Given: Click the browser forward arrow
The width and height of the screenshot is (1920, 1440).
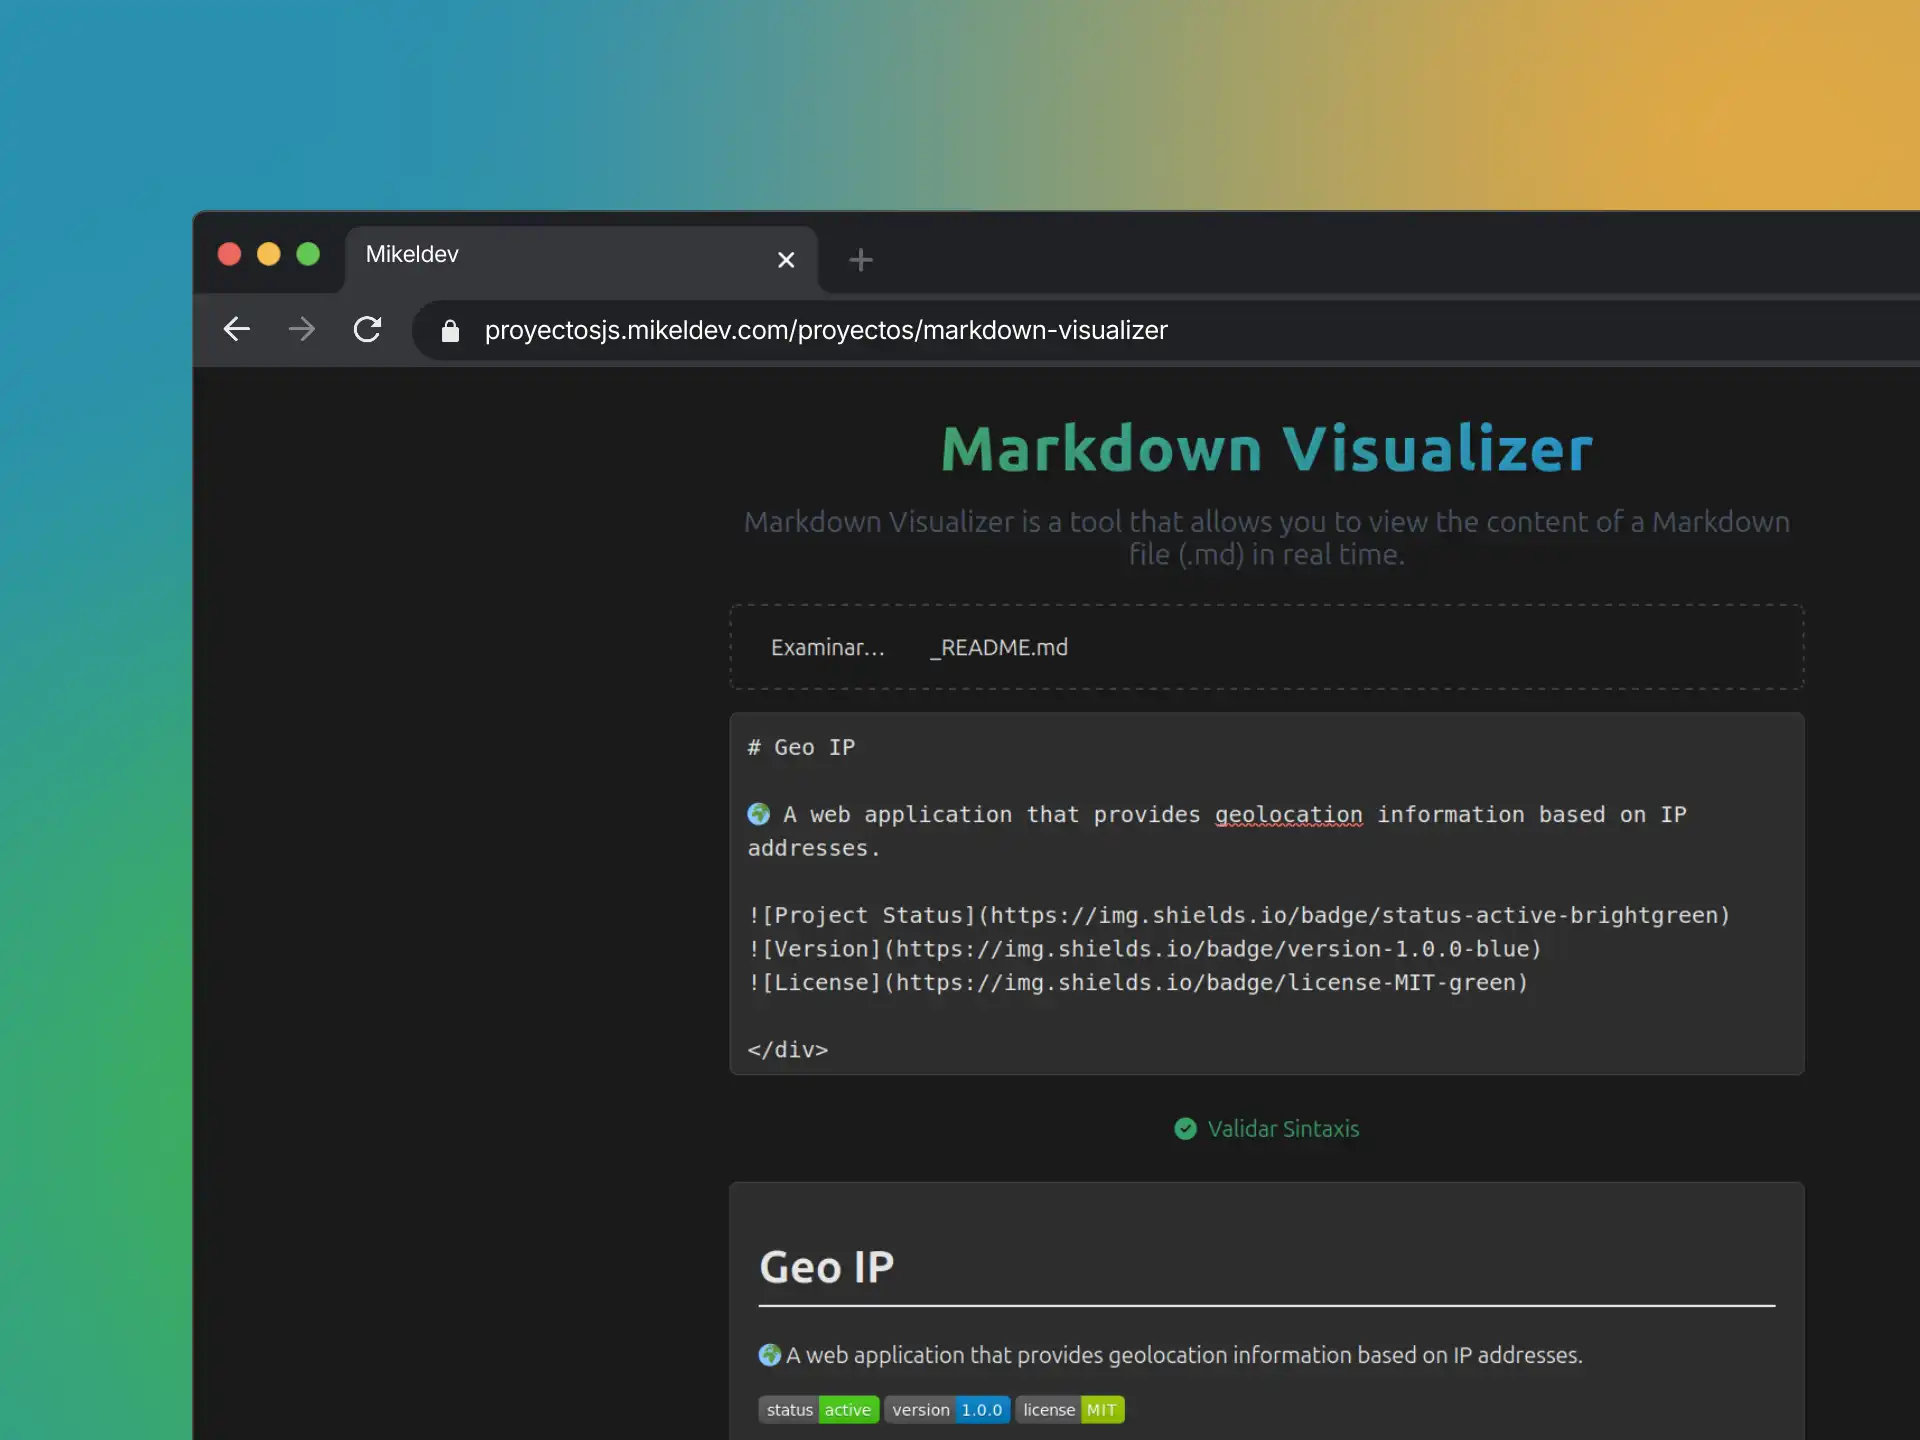Looking at the screenshot, I should coord(301,329).
